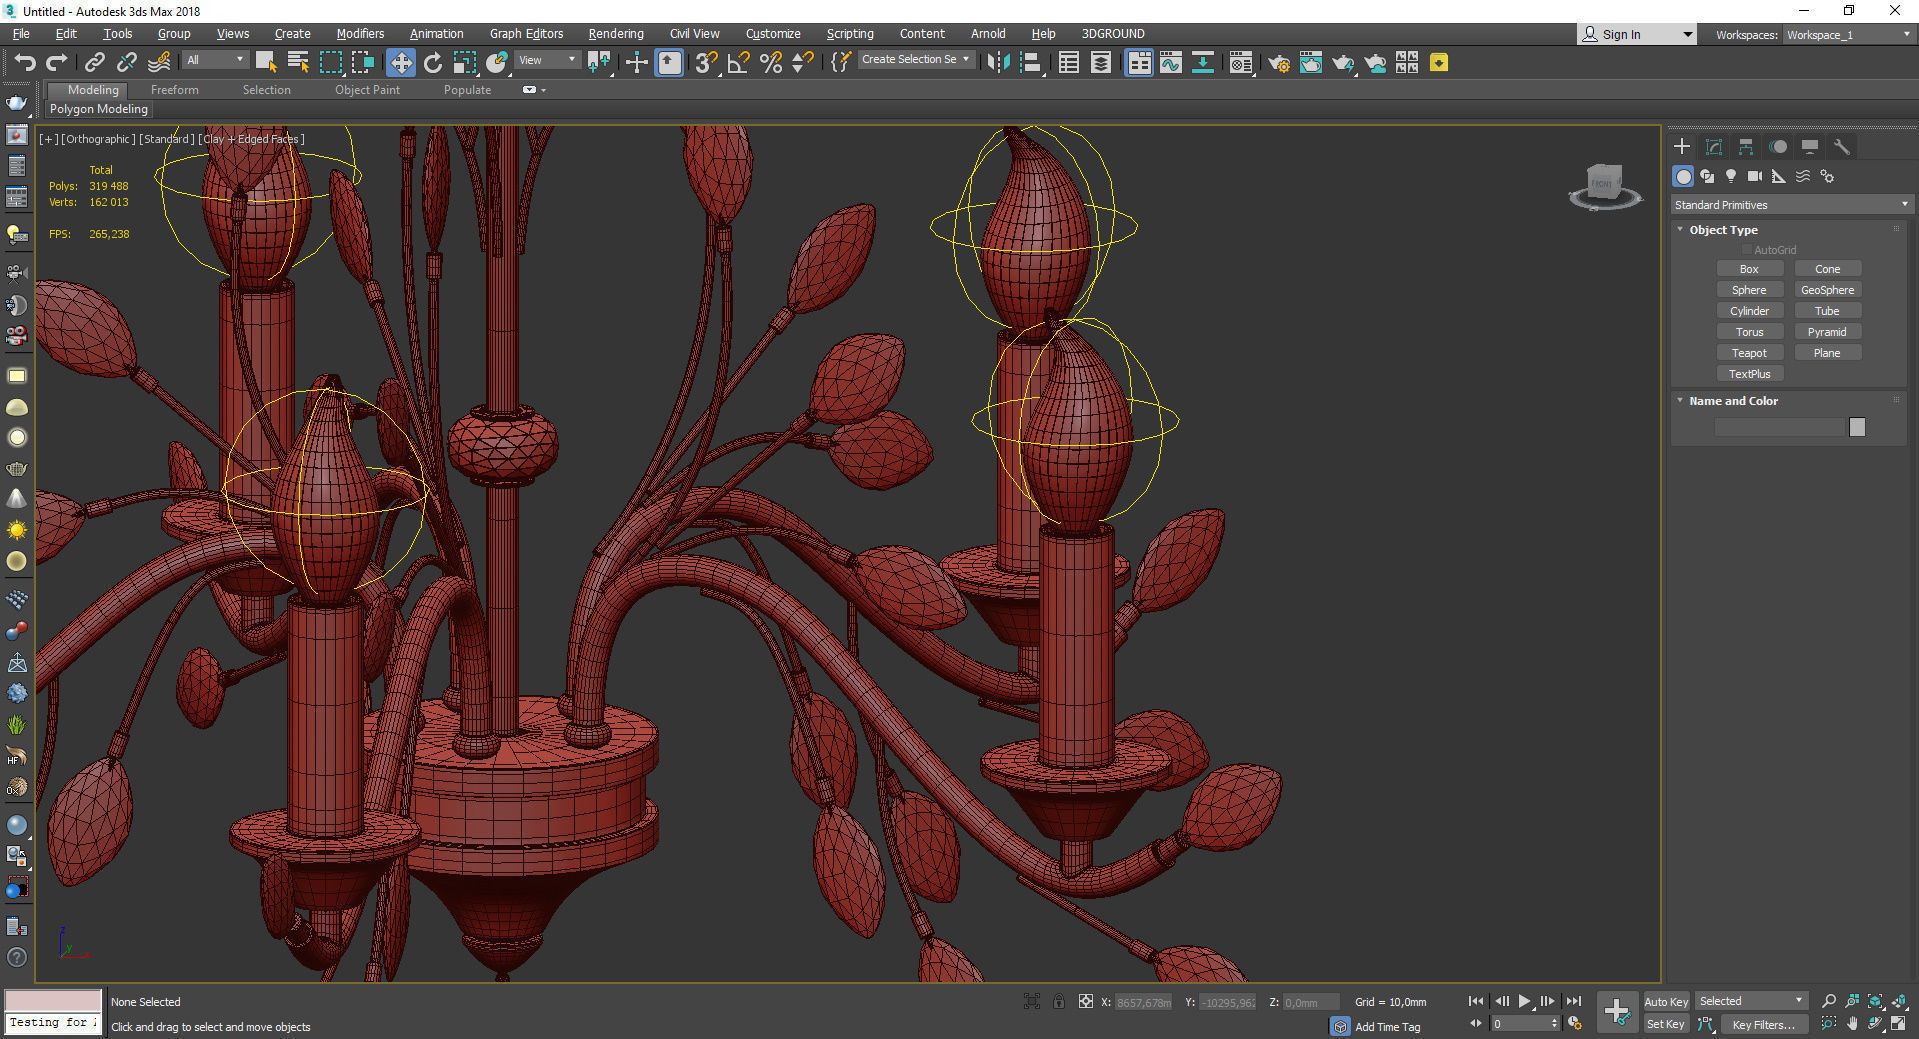Toggle Spinner Snap

tap(802, 62)
